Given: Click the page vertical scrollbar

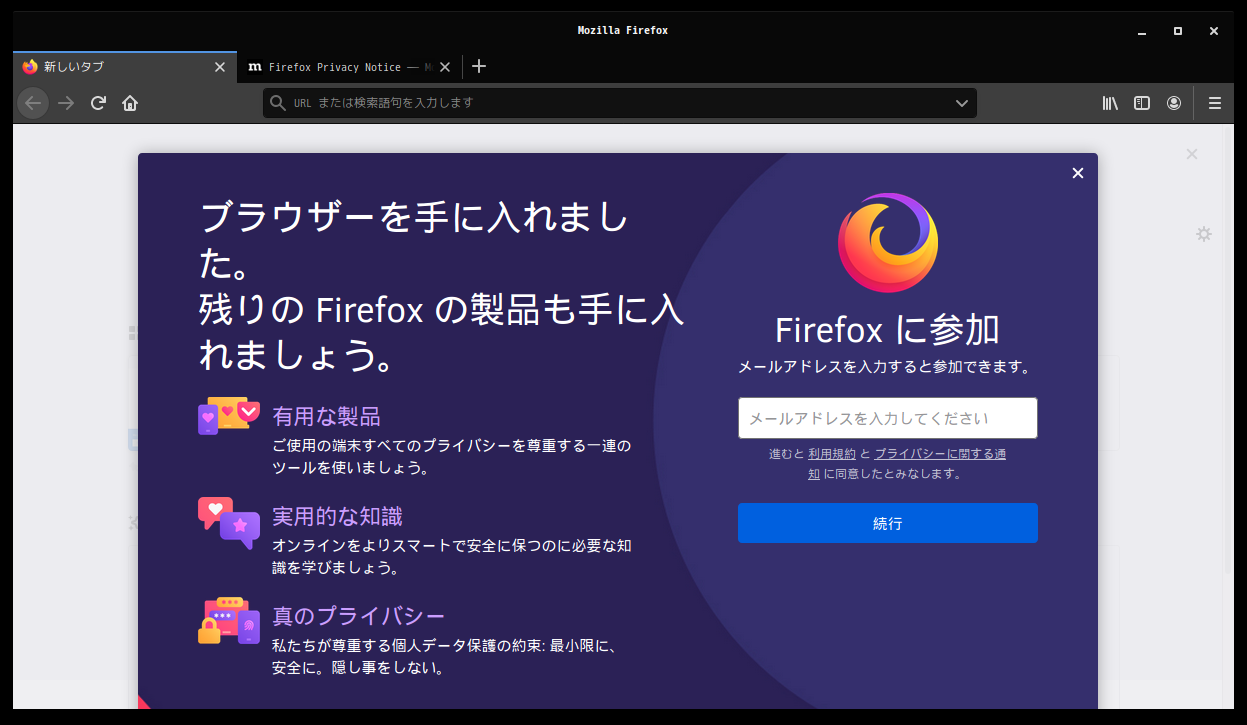Looking at the screenshot, I should (x=1229, y=350).
